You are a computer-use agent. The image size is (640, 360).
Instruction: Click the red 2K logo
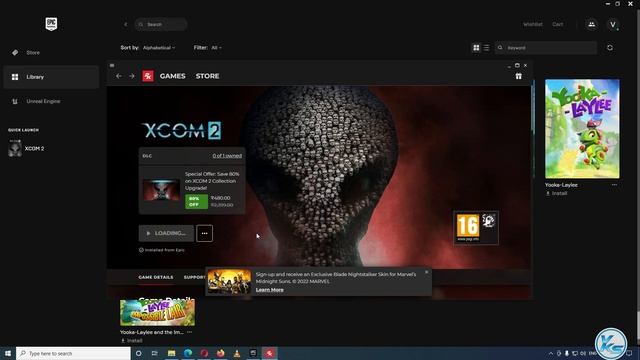click(148, 76)
